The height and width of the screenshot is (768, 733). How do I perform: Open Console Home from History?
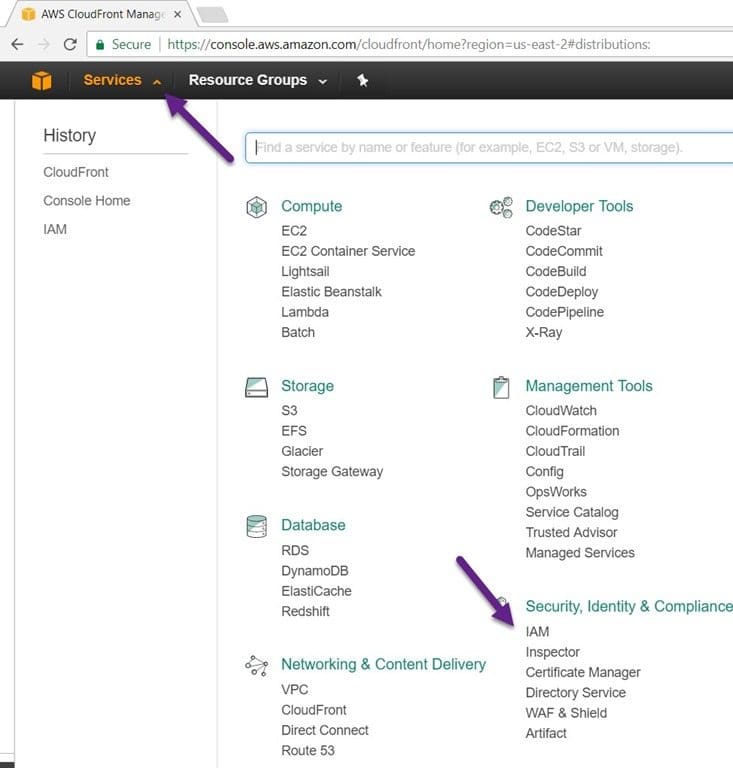[87, 201]
